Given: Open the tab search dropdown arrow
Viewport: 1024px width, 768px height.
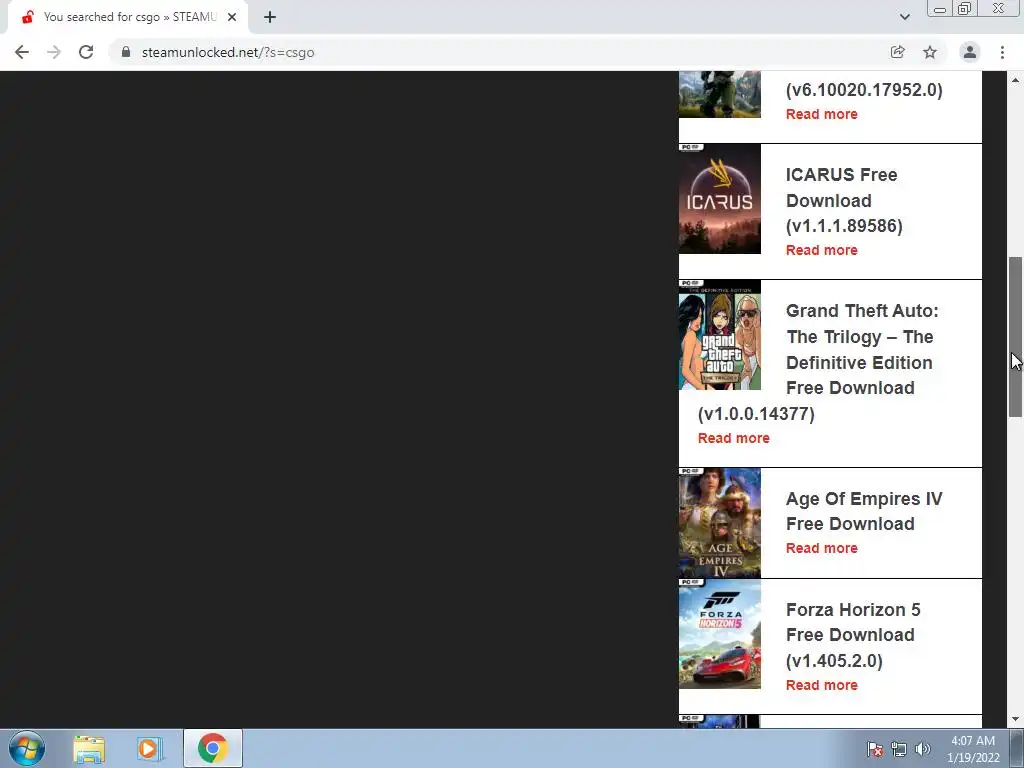Looking at the screenshot, I should point(904,17).
